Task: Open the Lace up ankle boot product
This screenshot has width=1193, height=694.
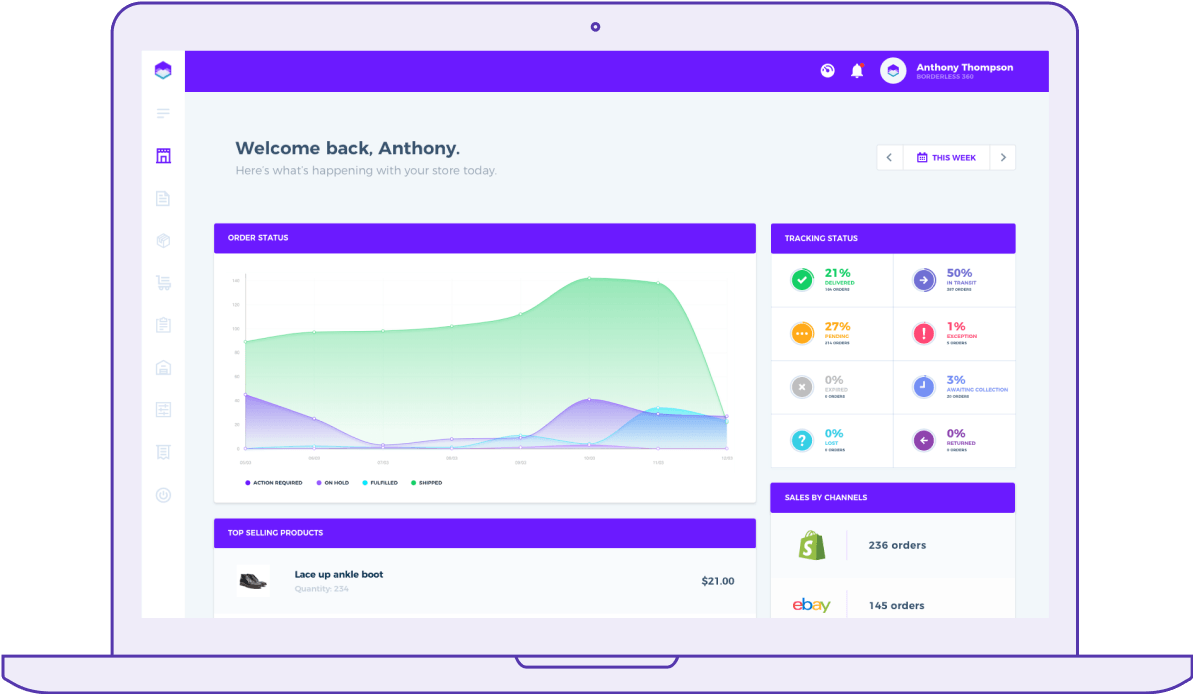Action: click(x=339, y=575)
